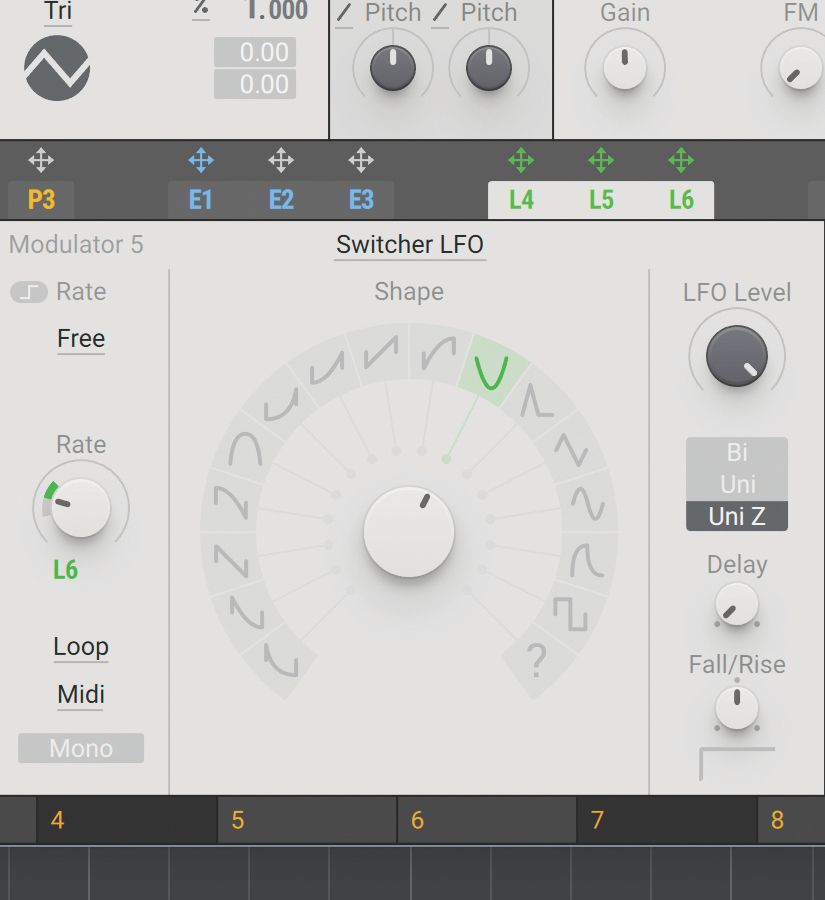Click the triangle waveform oscillator icon
This screenshot has width=825, height=900.
click(x=57, y=67)
